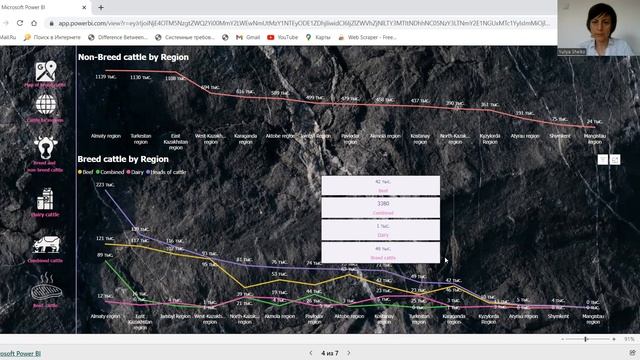Go to the next report page arrow
Image resolution: width=640 pixels, height=360 pixels.
[349, 353]
